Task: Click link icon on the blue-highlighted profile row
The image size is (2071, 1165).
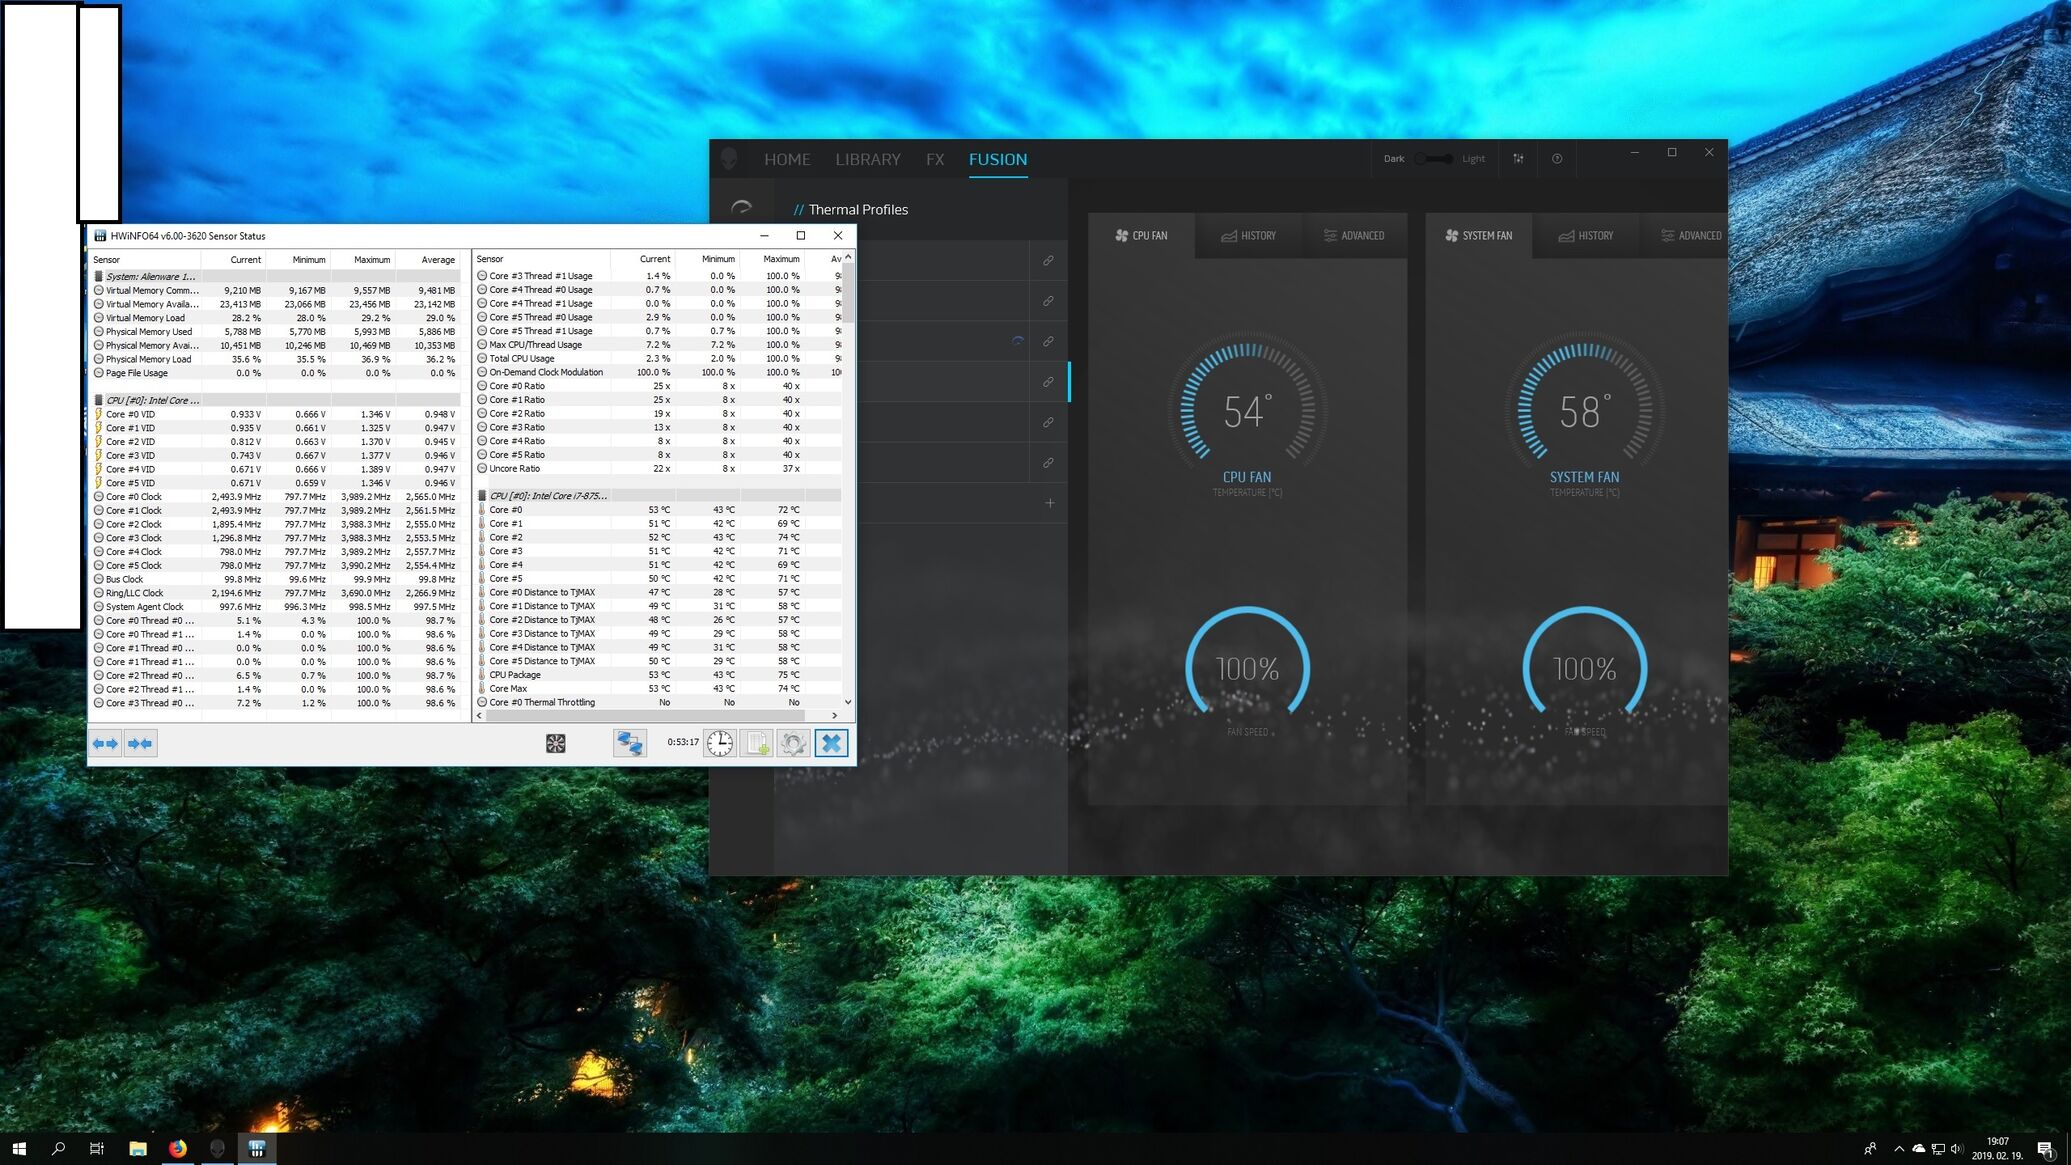Action: click(x=1048, y=382)
